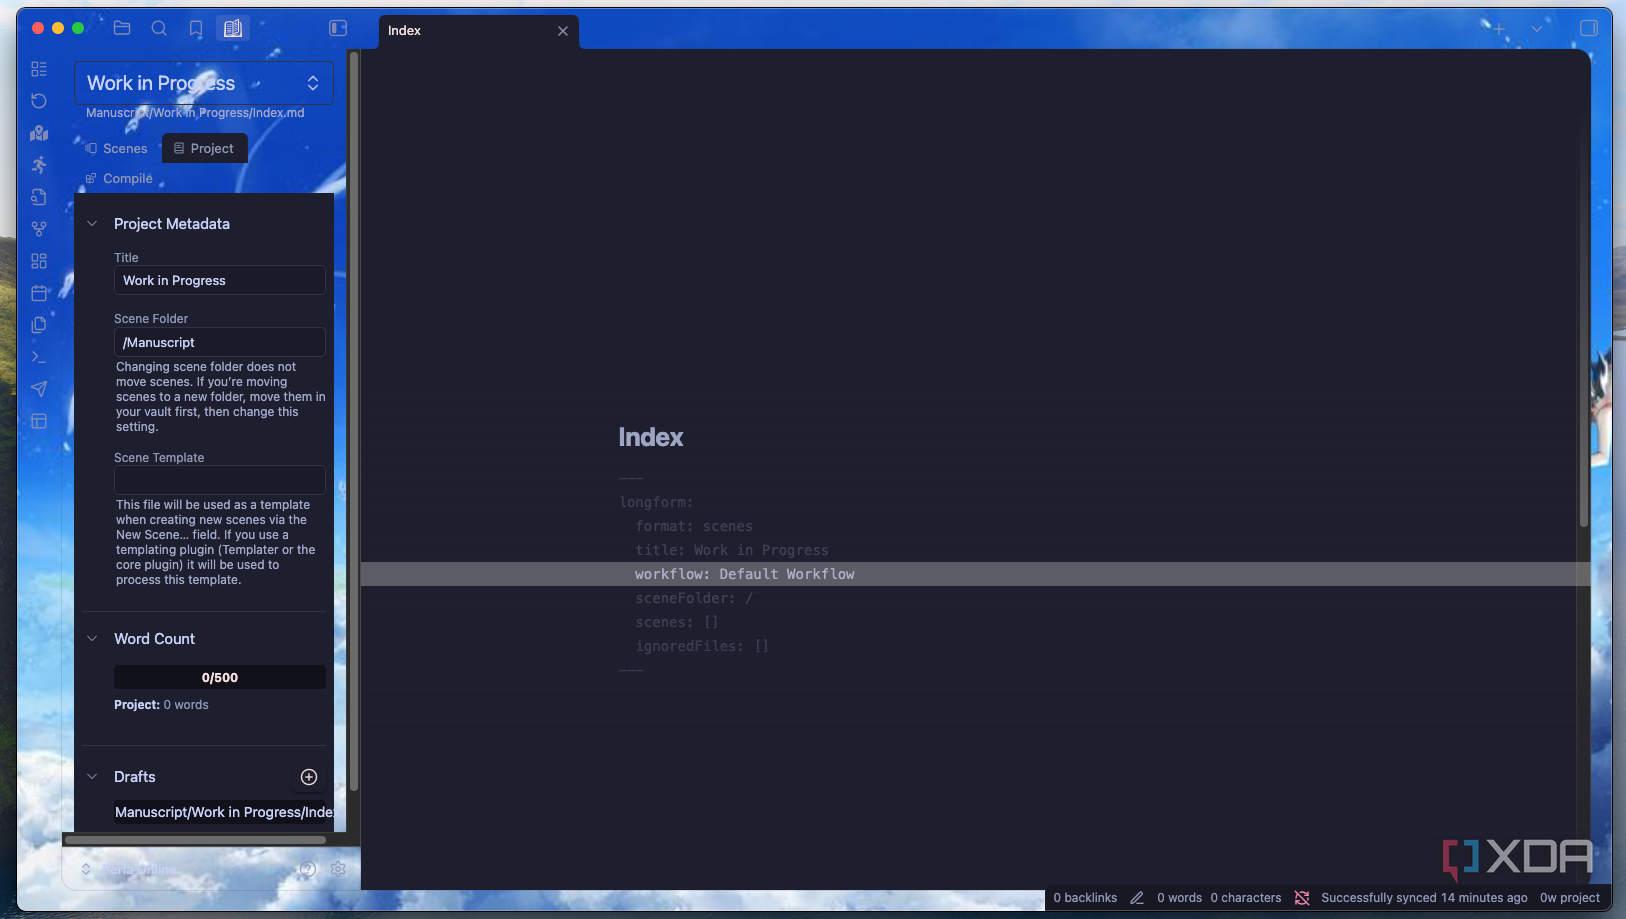Open the map pin ribbon icon
Image resolution: width=1626 pixels, height=919 pixels.
tap(39, 133)
